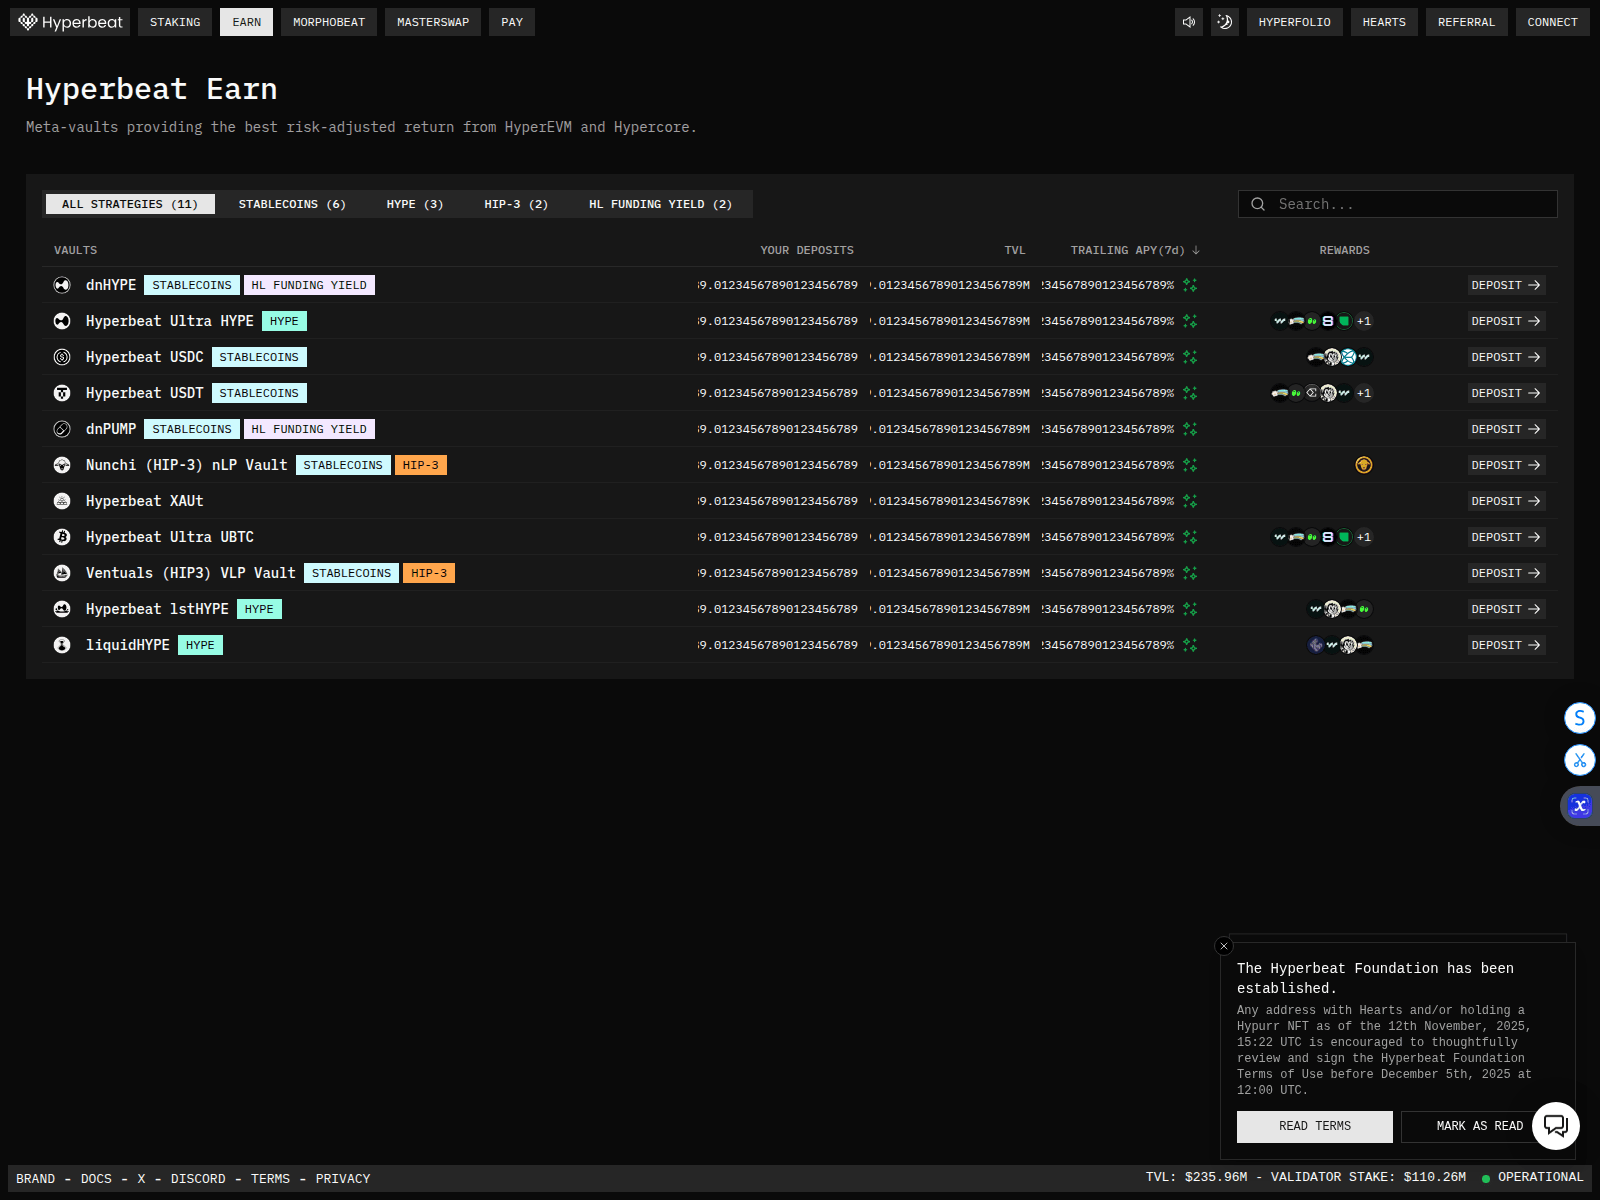Expand the +1 rewards on Hyperbeat USDT
This screenshot has height=1200, width=1600.
coord(1364,393)
